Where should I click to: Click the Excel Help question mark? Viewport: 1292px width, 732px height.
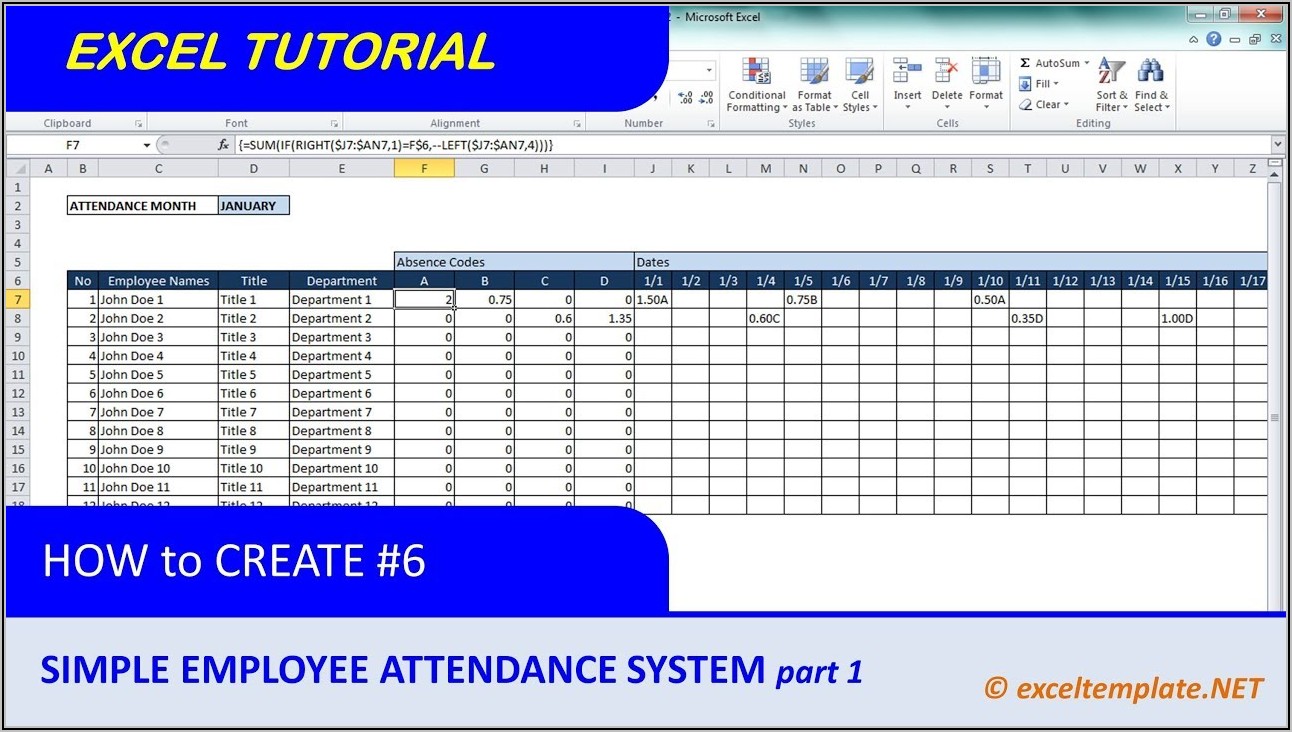(1213, 39)
